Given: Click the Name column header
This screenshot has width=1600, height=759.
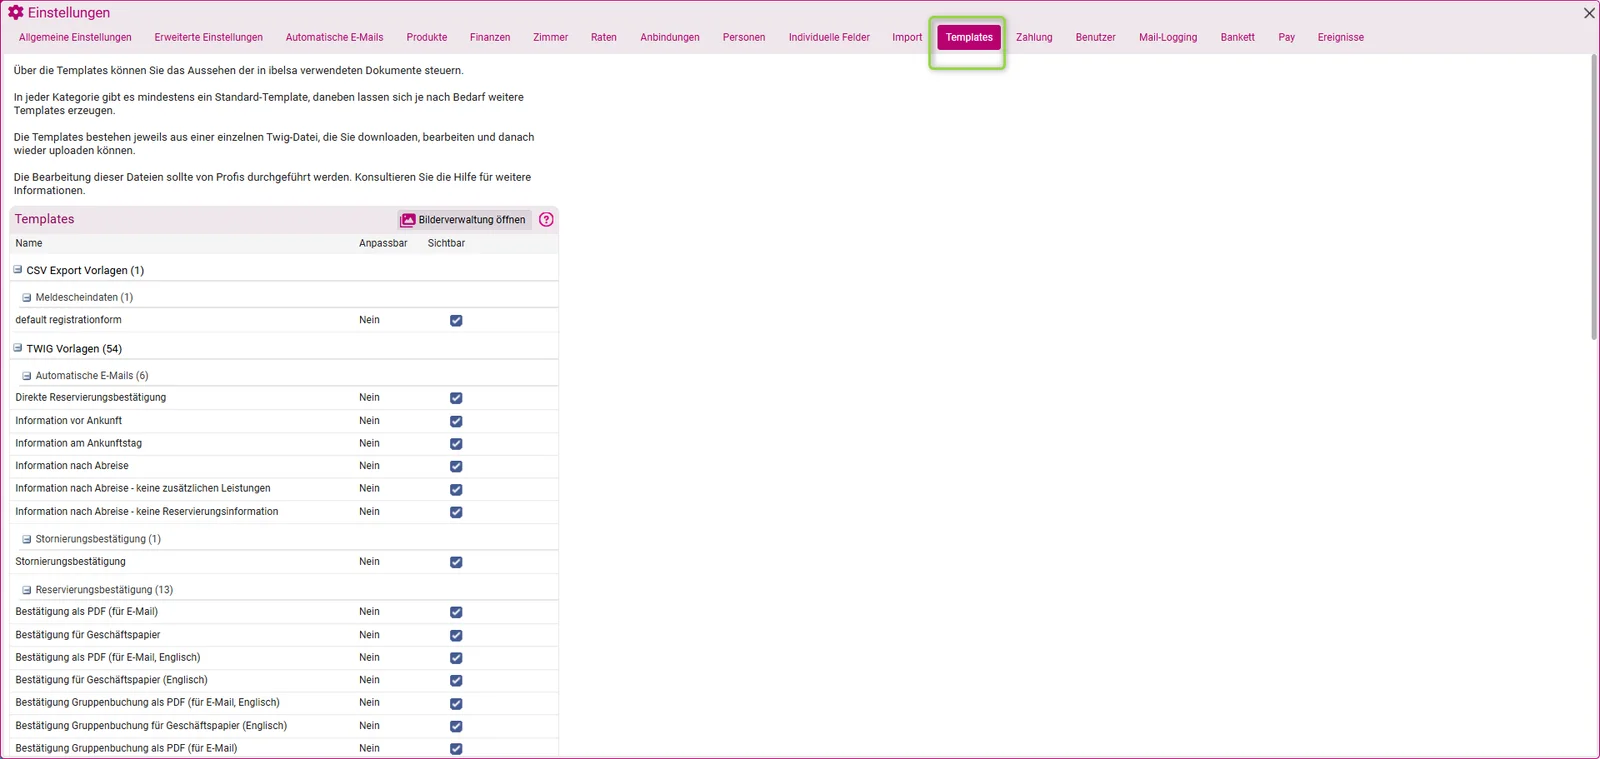Looking at the screenshot, I should pos(29,244).
